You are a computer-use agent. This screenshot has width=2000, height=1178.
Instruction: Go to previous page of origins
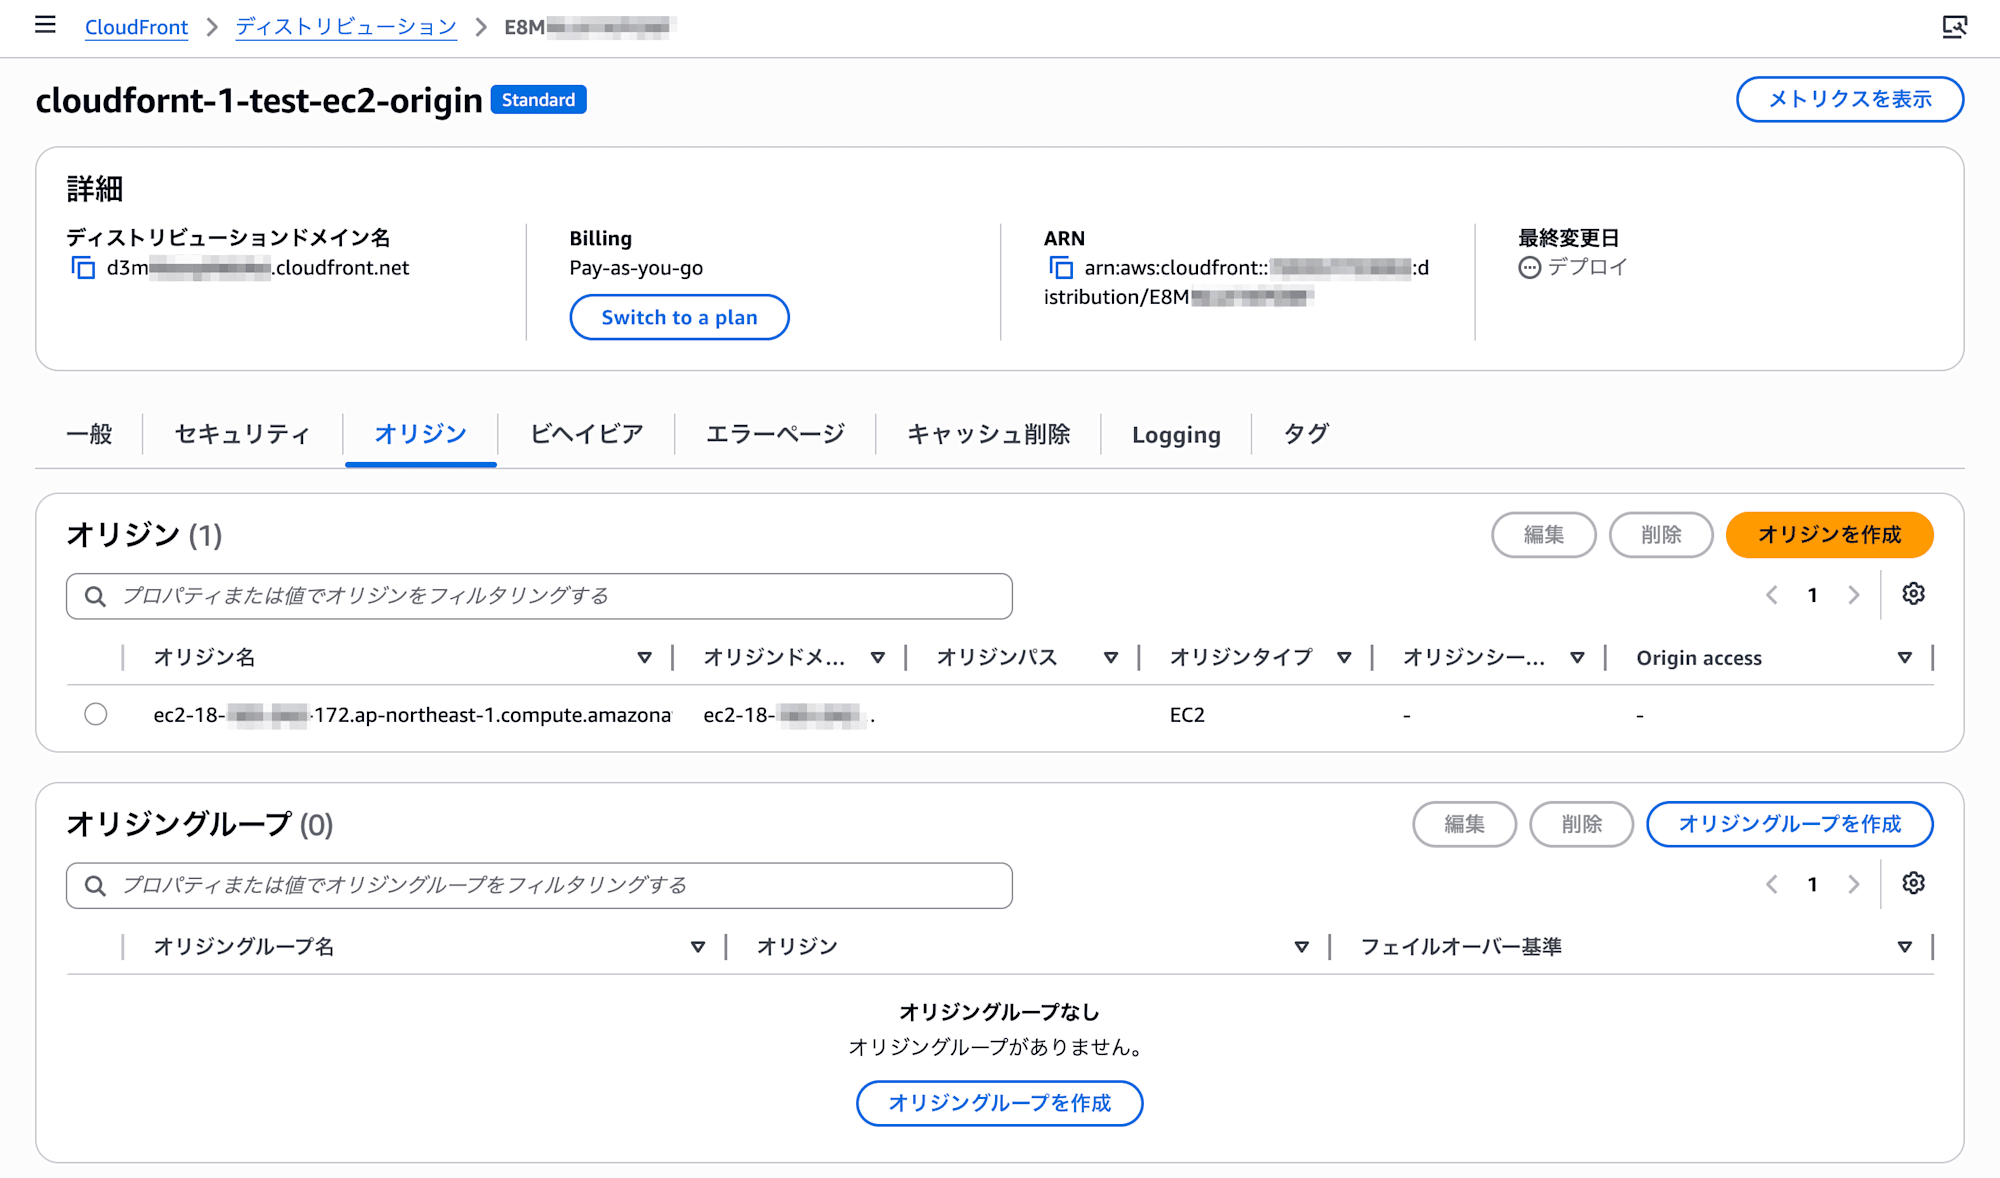click(x=1772, y=595)
